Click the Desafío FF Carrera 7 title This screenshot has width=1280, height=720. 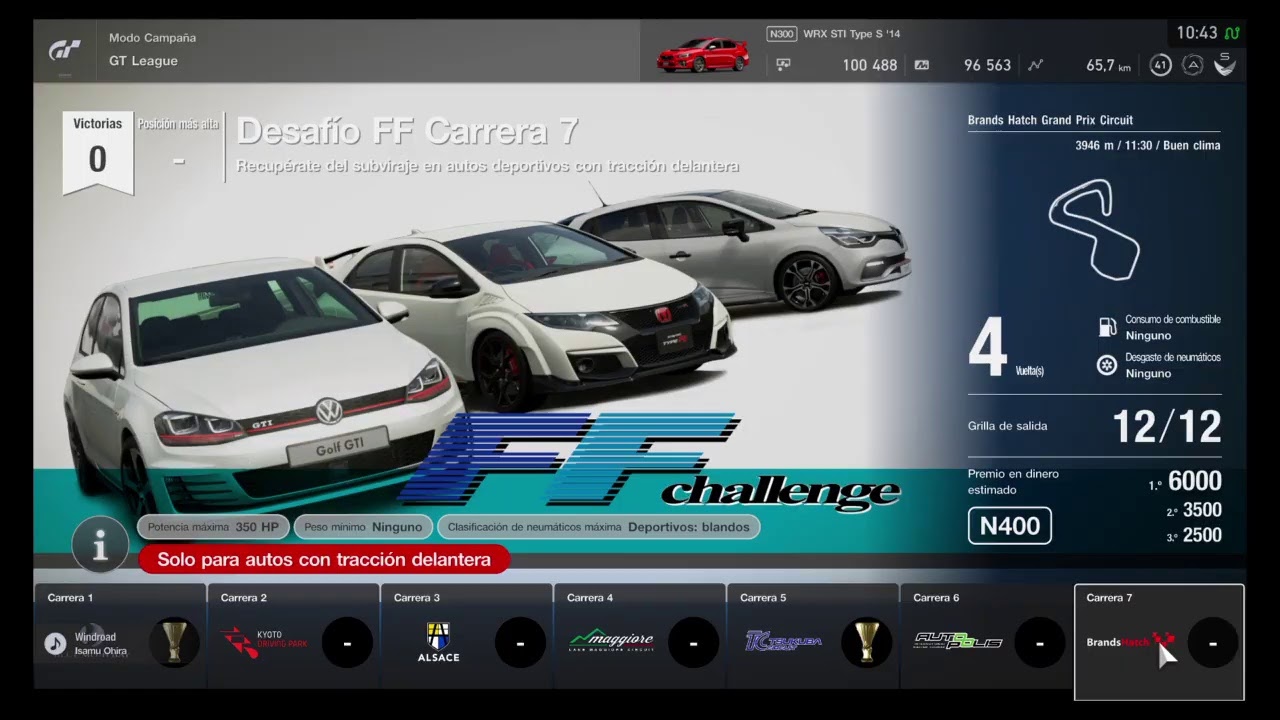pos(408,131)
